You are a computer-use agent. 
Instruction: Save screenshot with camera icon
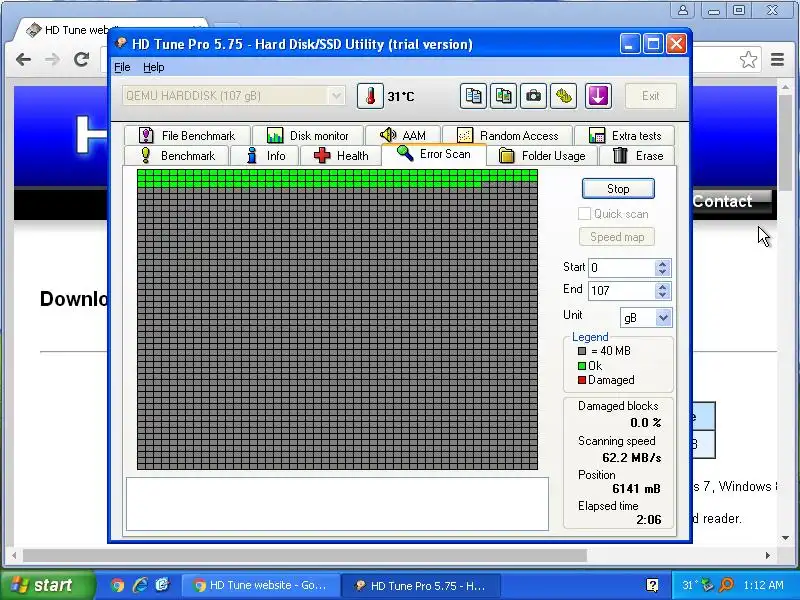tap(533, 96)
